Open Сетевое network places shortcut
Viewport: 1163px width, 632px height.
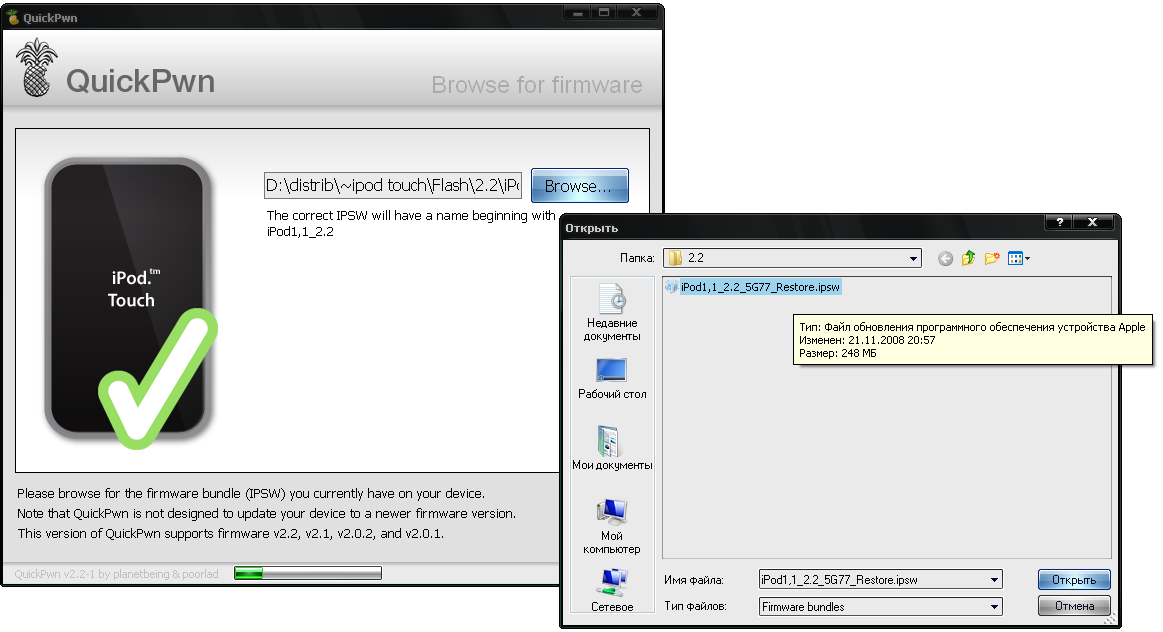[x=611, y=591]
